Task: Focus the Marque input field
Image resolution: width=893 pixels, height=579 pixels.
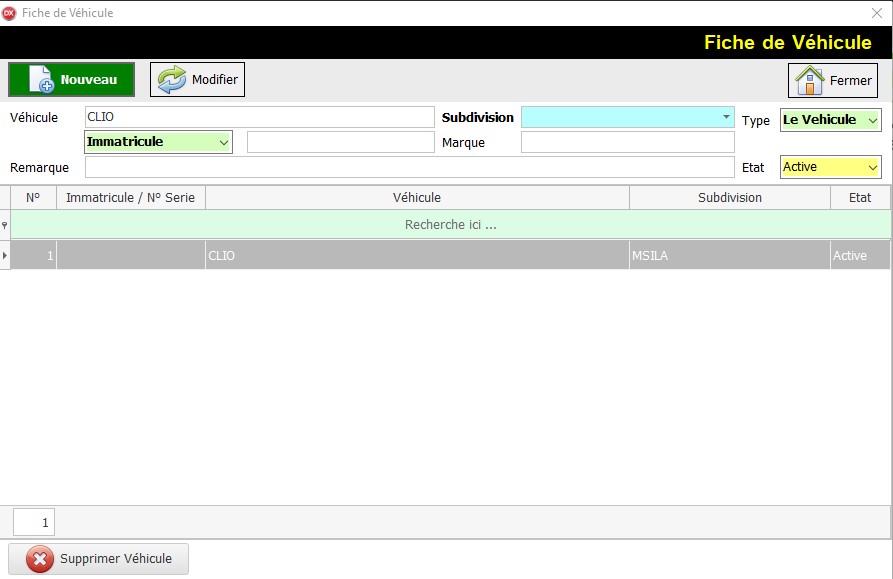Action: [x=627, y=143]
